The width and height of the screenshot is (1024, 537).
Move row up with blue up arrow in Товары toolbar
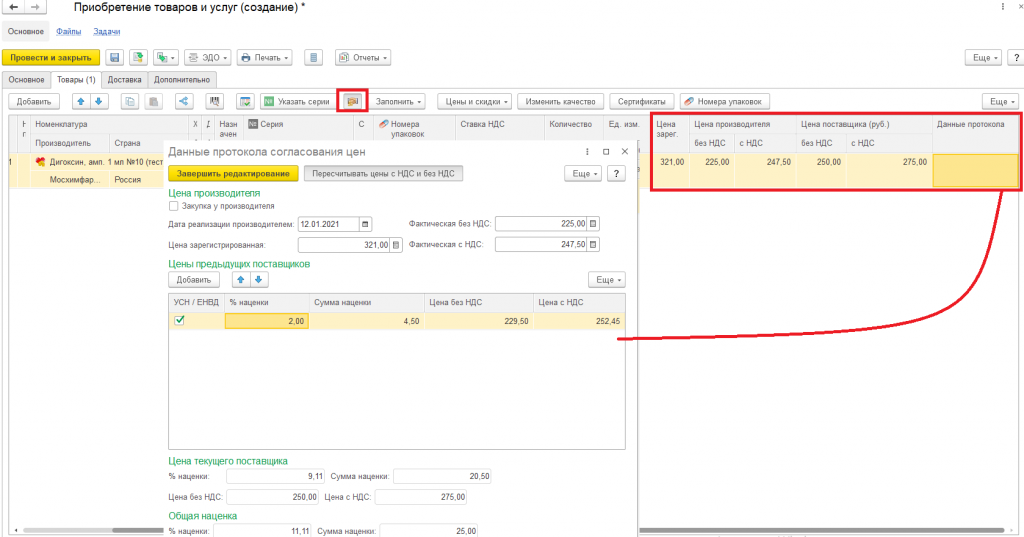click(x=81, y=101)
